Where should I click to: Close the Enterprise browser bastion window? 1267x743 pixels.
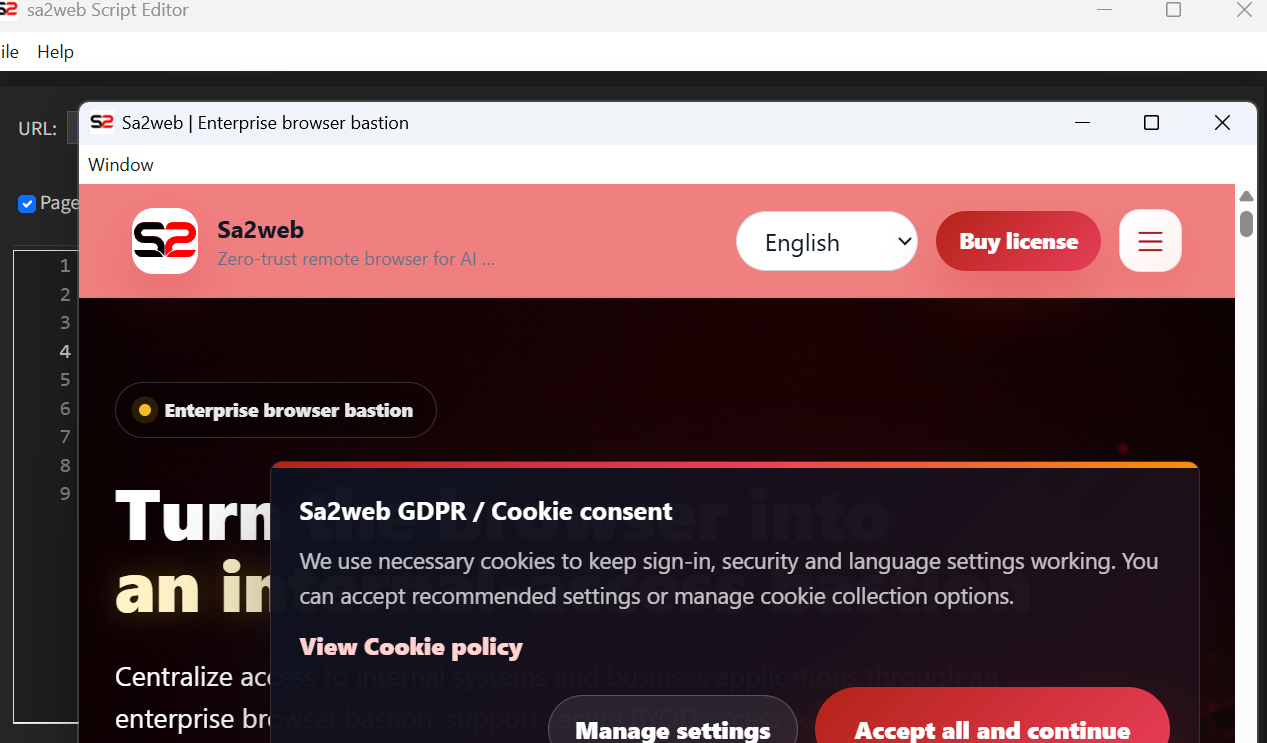pyautogui.click(x=1222, y=123)
